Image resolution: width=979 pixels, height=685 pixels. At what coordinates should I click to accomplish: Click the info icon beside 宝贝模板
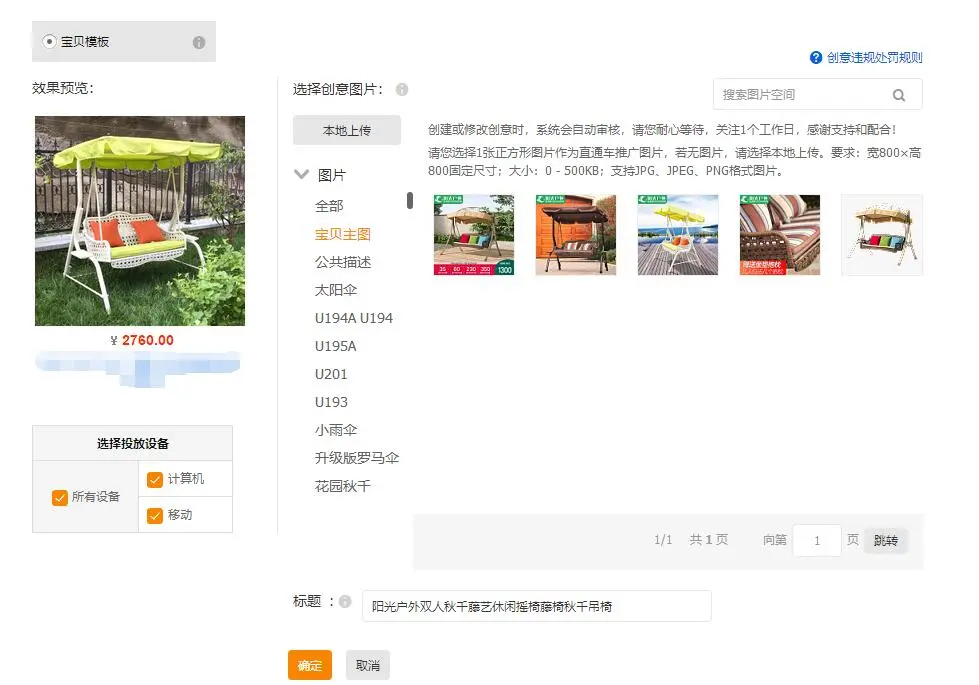pyautogui.click(x=199, y=42)
